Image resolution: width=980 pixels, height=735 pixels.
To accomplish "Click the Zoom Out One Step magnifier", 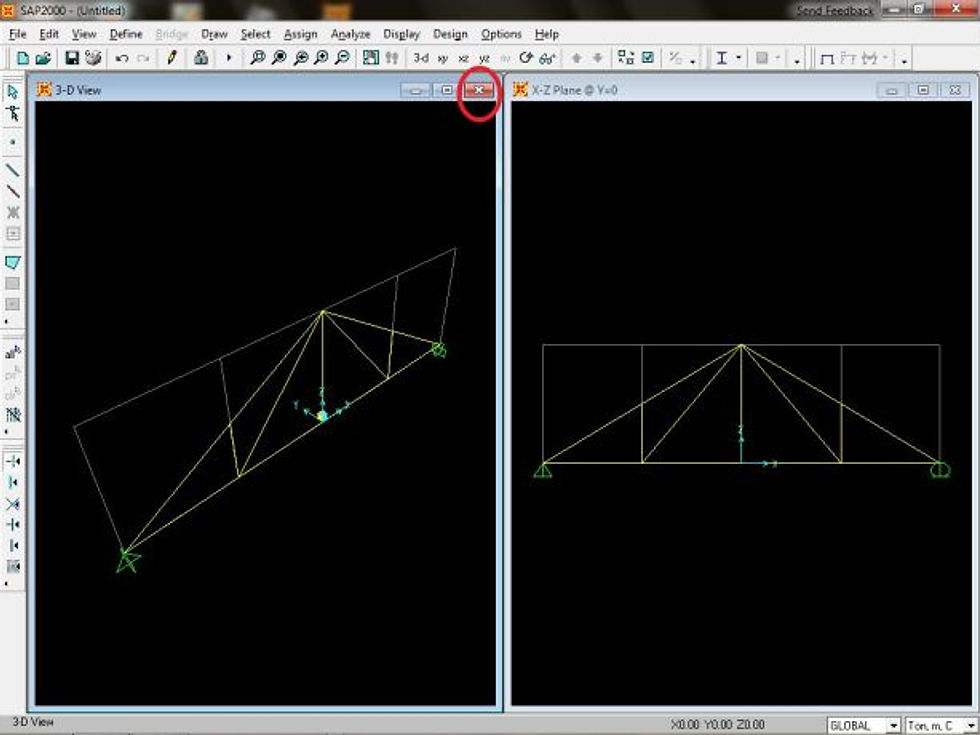I will point(342,58).
